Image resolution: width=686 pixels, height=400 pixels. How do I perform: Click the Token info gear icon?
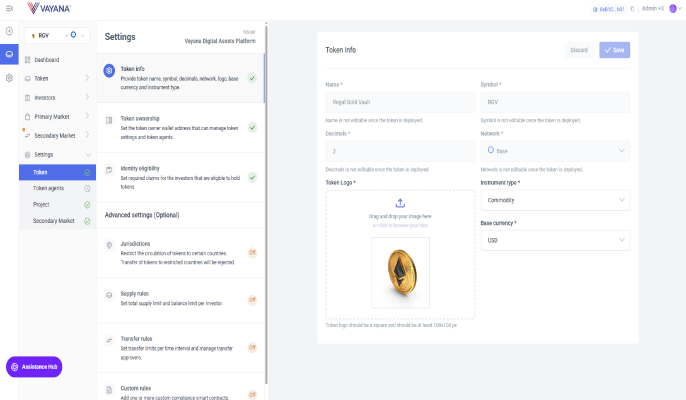tap(110, 71)
